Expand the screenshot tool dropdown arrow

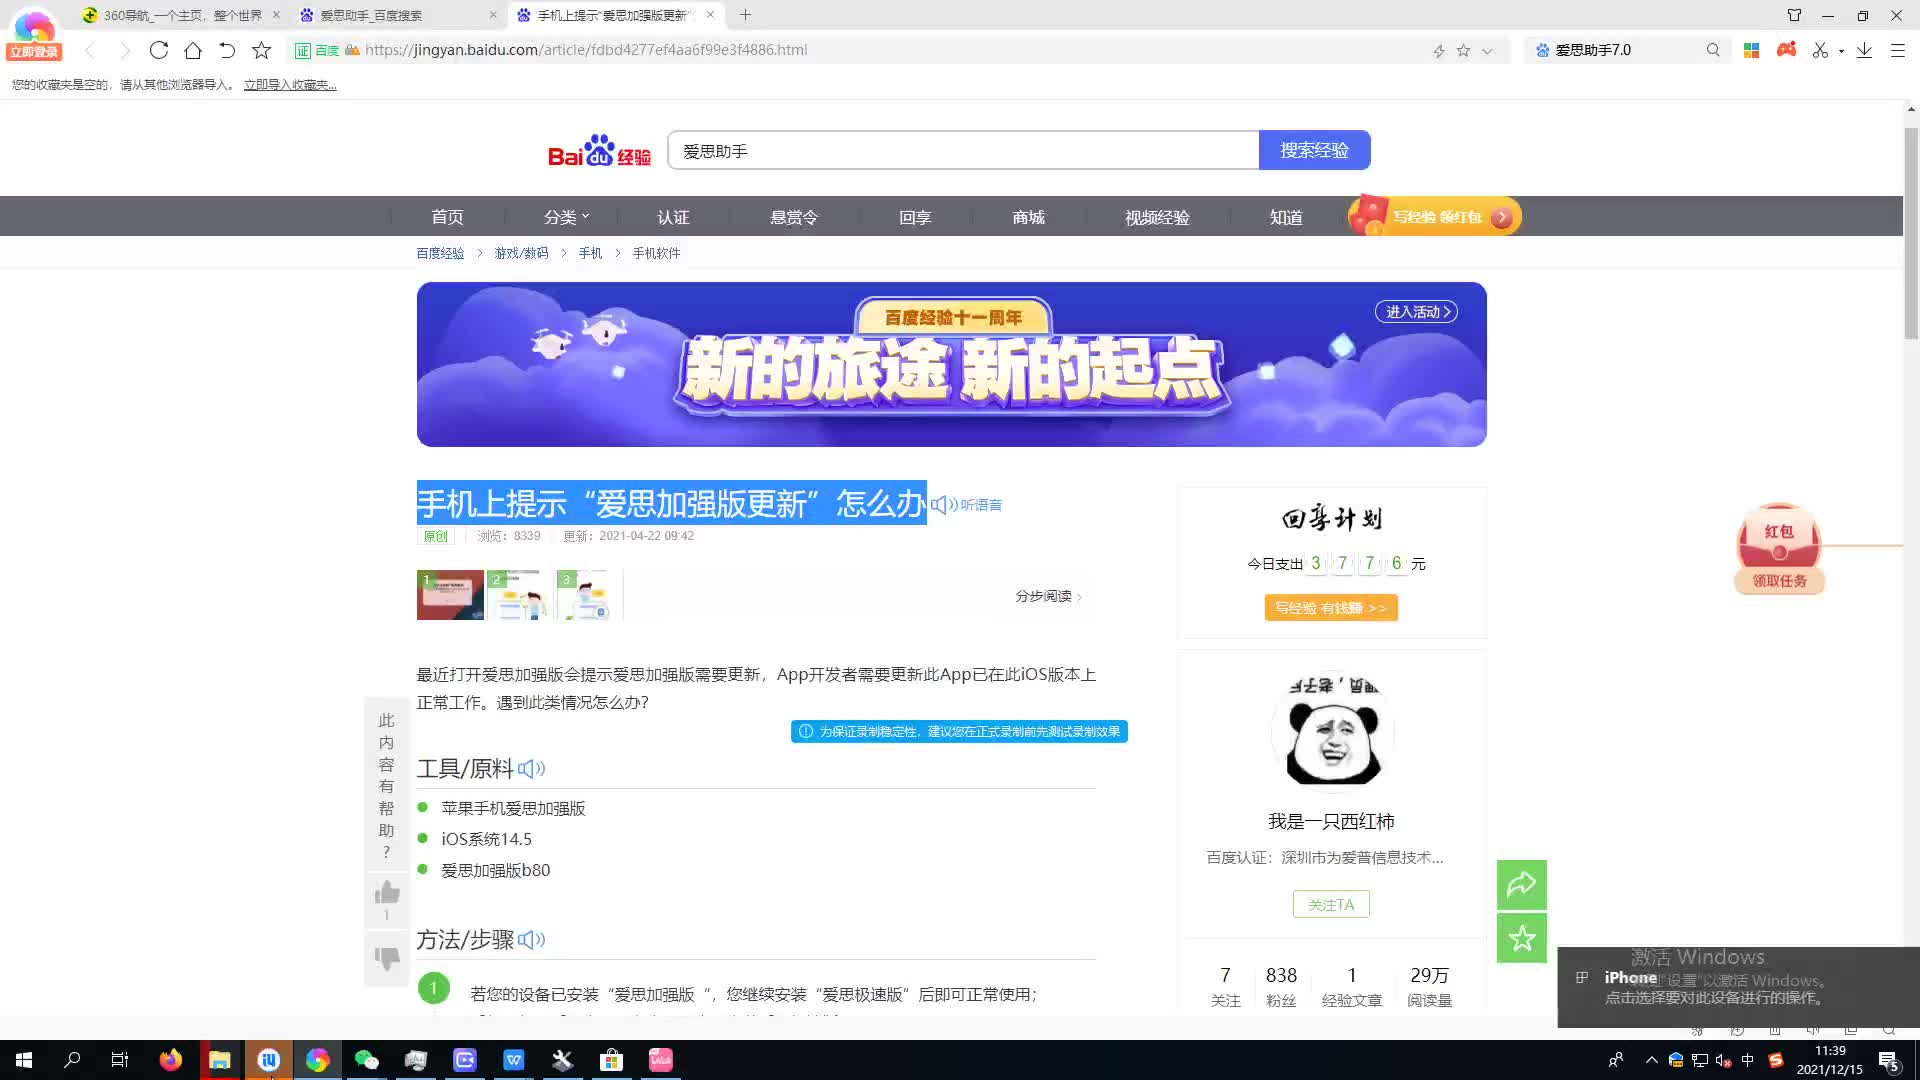(x=1841, y=51)
